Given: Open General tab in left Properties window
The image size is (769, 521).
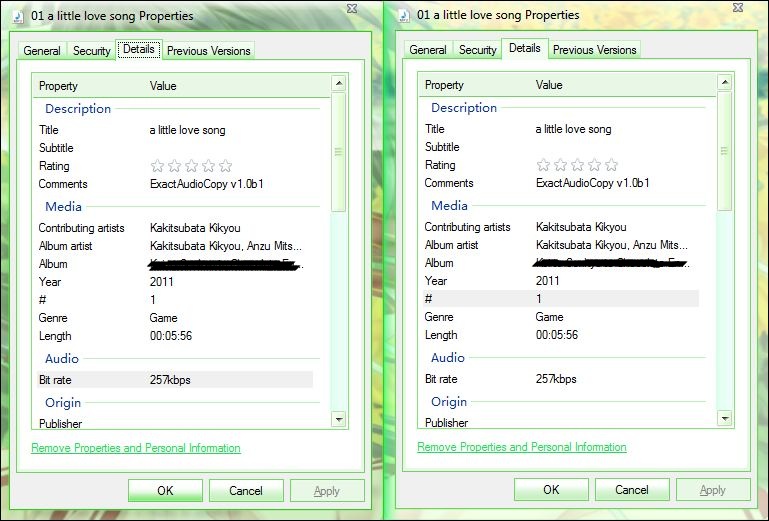Looking at the screenshot, I should tap(42, 51).
